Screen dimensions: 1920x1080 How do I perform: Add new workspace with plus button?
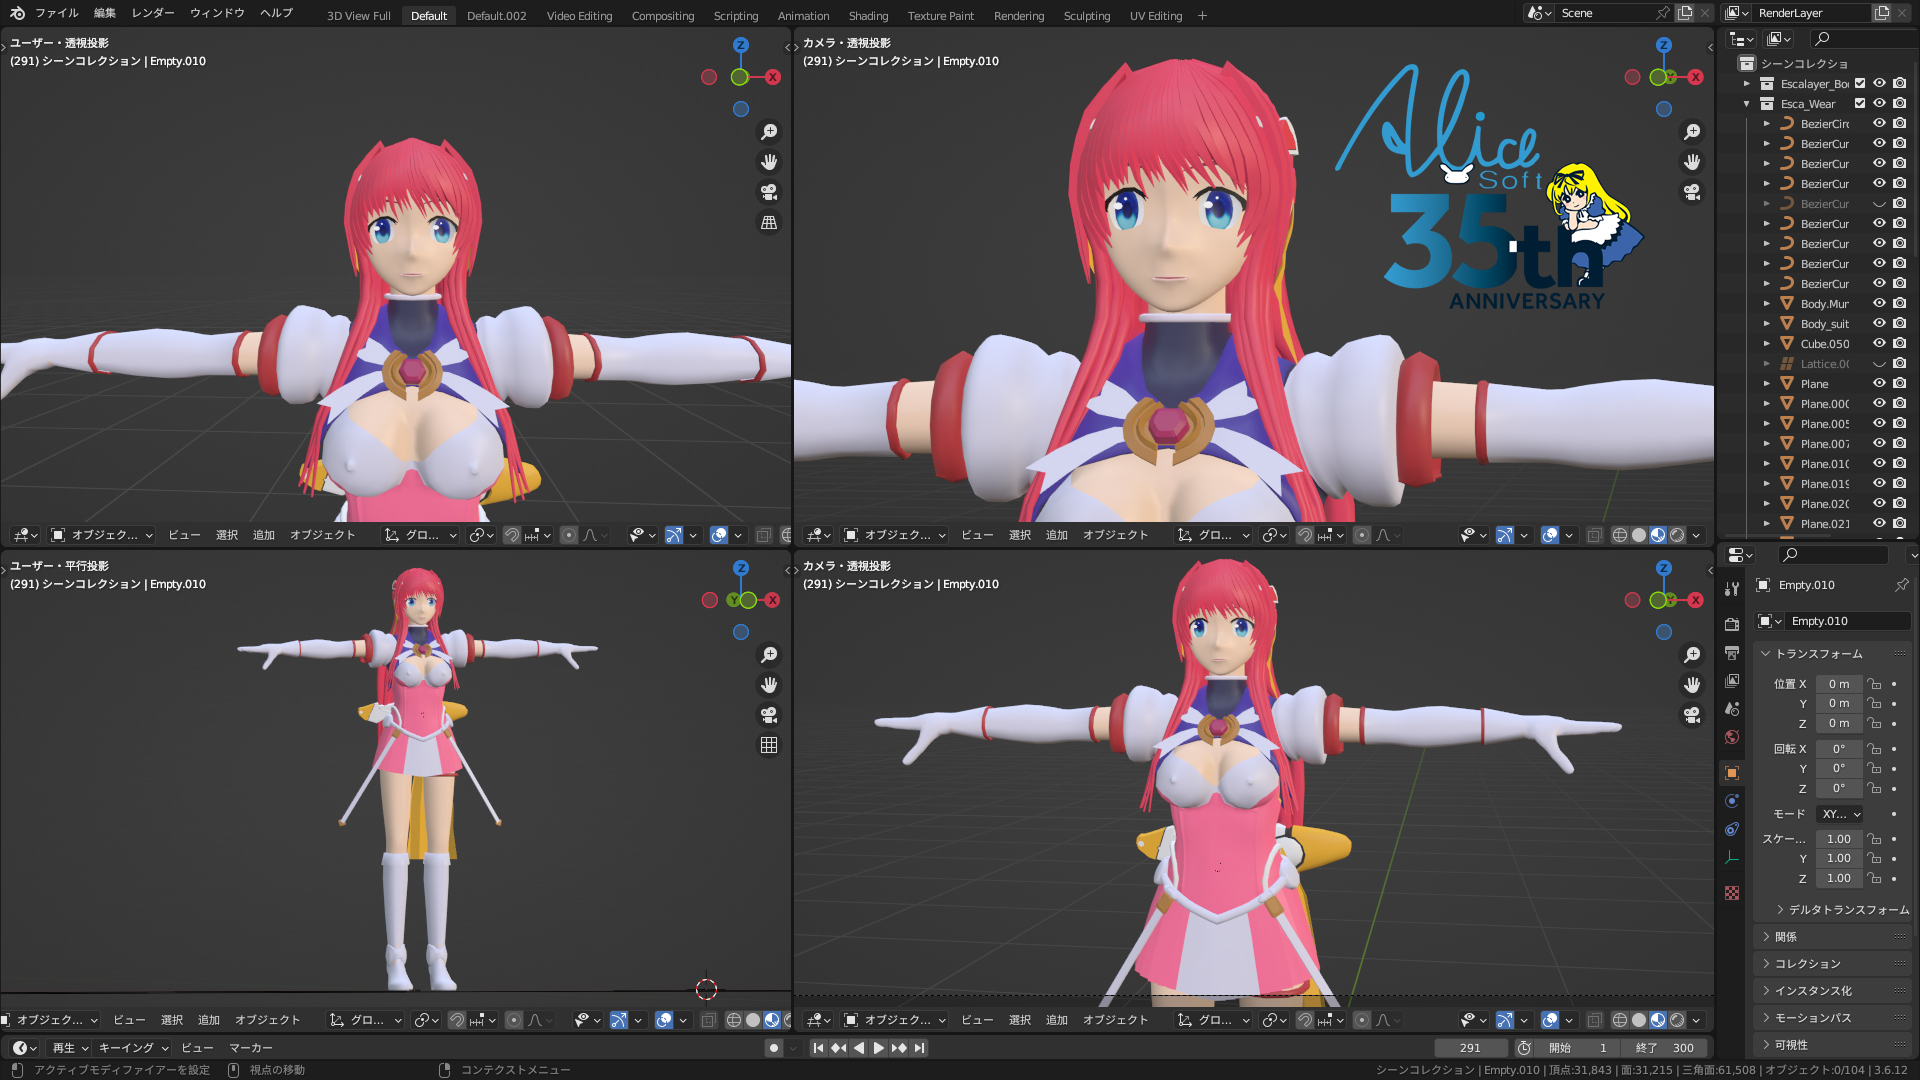tap(1202, 16)
